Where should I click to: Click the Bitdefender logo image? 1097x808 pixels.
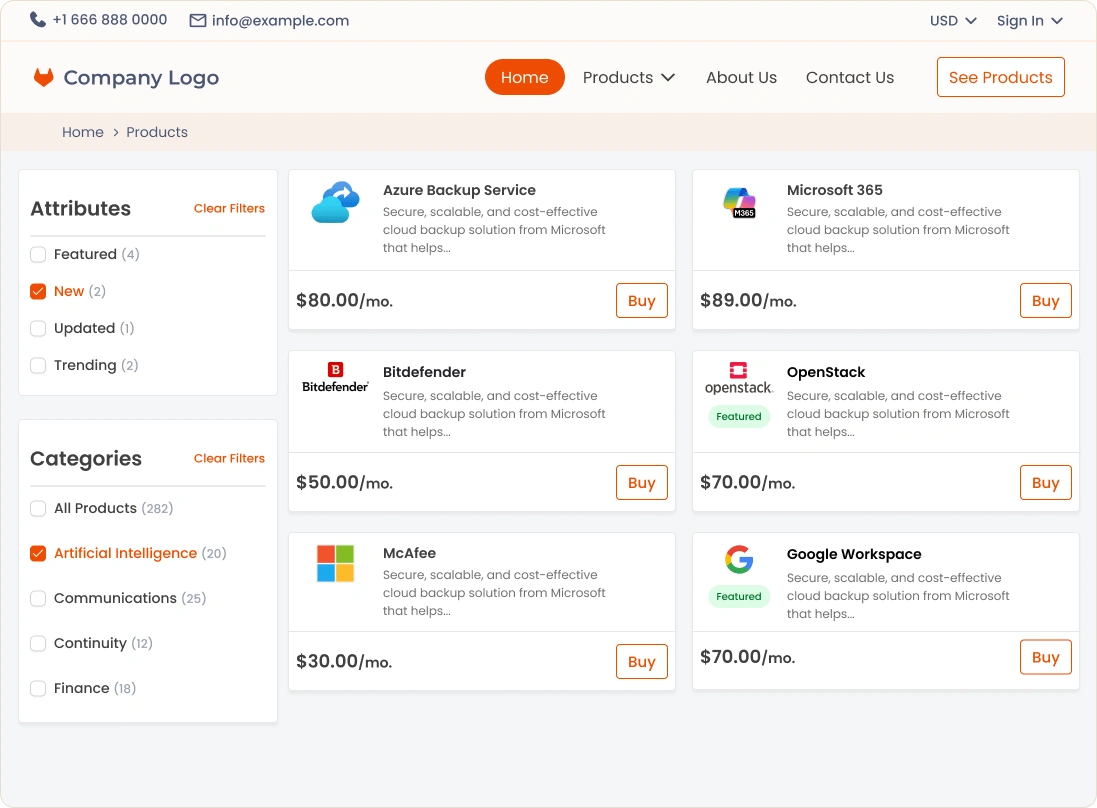coord(335,378)
